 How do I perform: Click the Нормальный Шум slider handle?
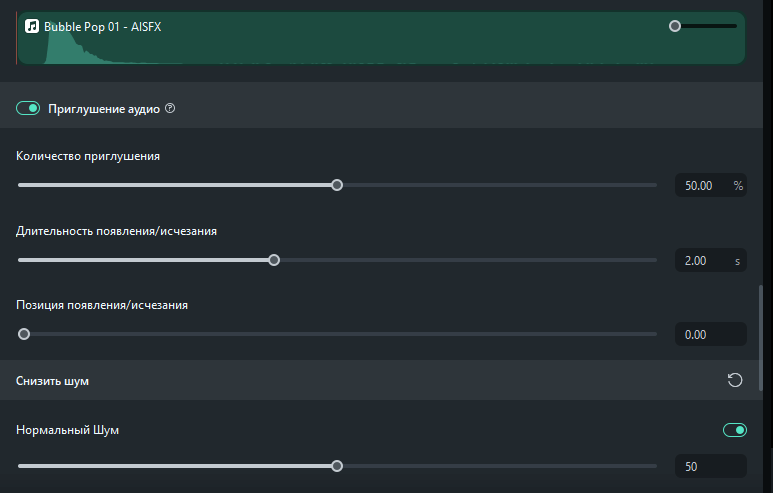337,466
